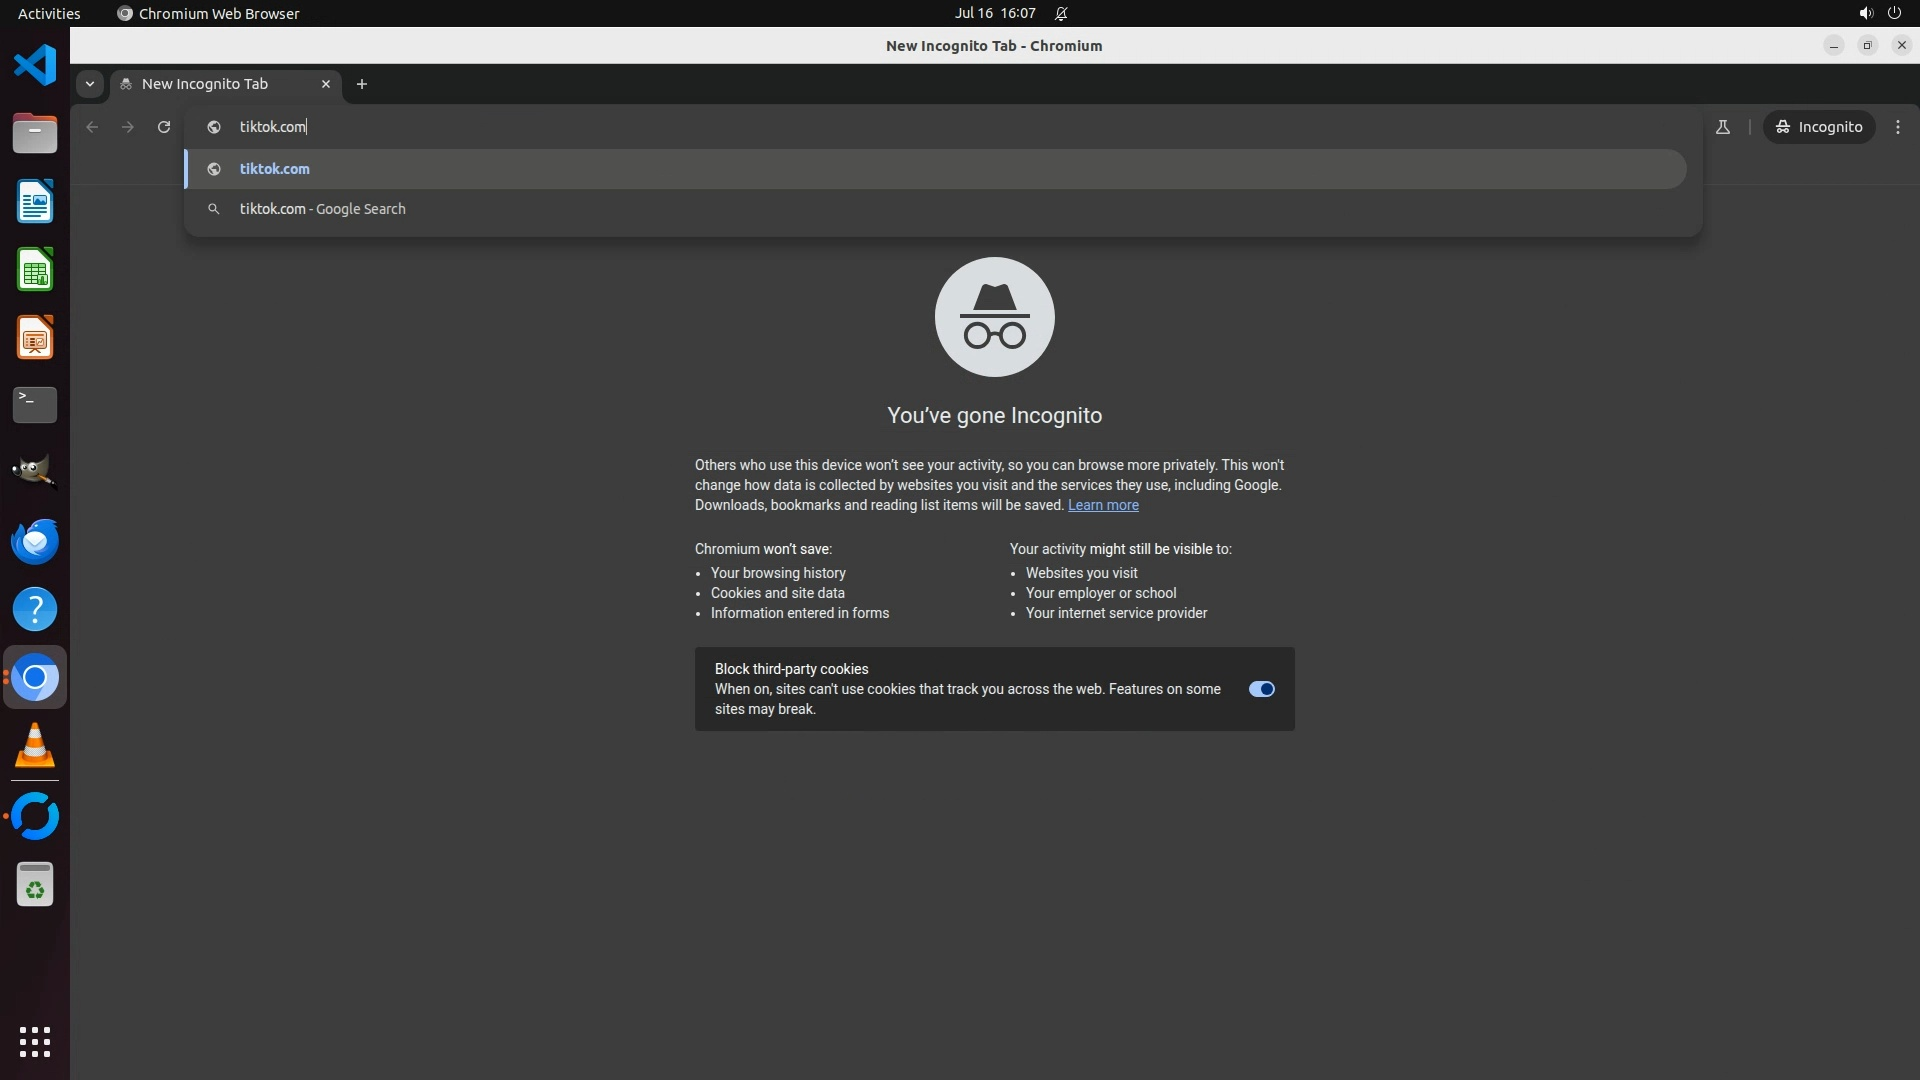Screen dimensions: 1920x1080
Task: Launch Terminal from the dock
Action: pos(35,405)
